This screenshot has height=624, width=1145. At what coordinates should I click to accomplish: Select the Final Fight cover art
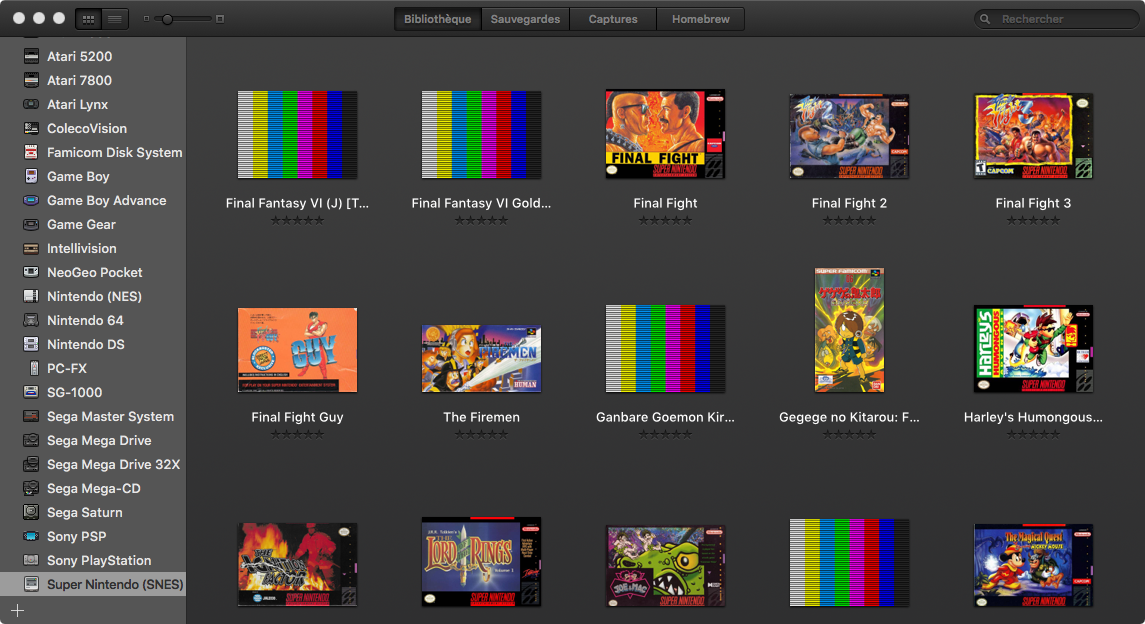pos(665,134)
